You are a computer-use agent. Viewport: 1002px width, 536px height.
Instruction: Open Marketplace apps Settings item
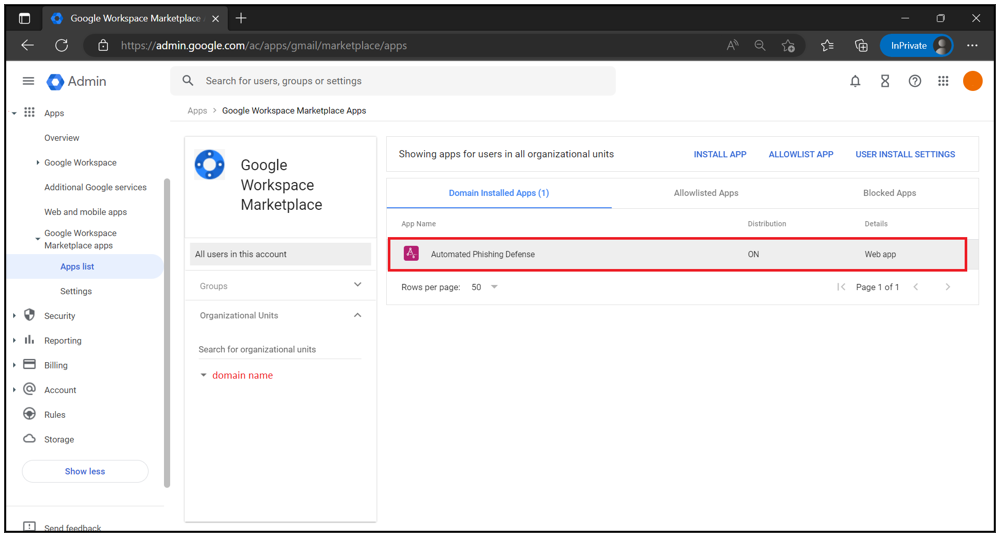76,291
